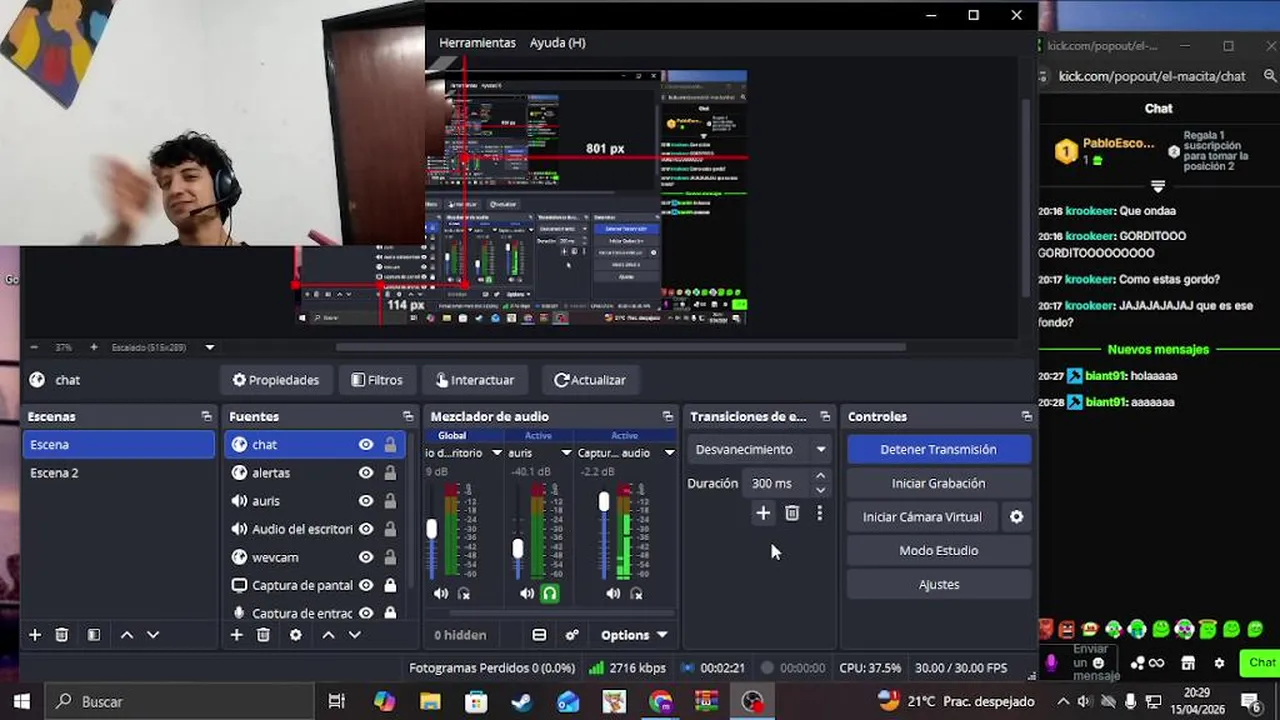Open scene filters icon in Escenas panel

pos(93,635)
